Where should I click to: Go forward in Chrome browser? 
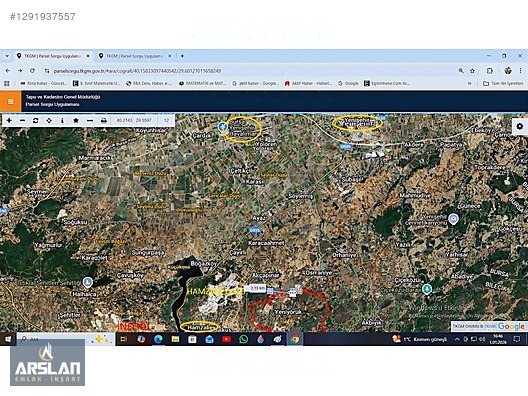click(x=20, y=71)
